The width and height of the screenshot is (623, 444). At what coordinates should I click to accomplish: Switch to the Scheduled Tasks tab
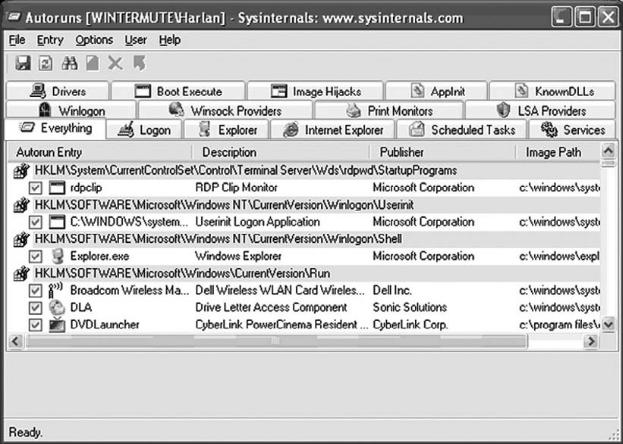click(462, 130)
